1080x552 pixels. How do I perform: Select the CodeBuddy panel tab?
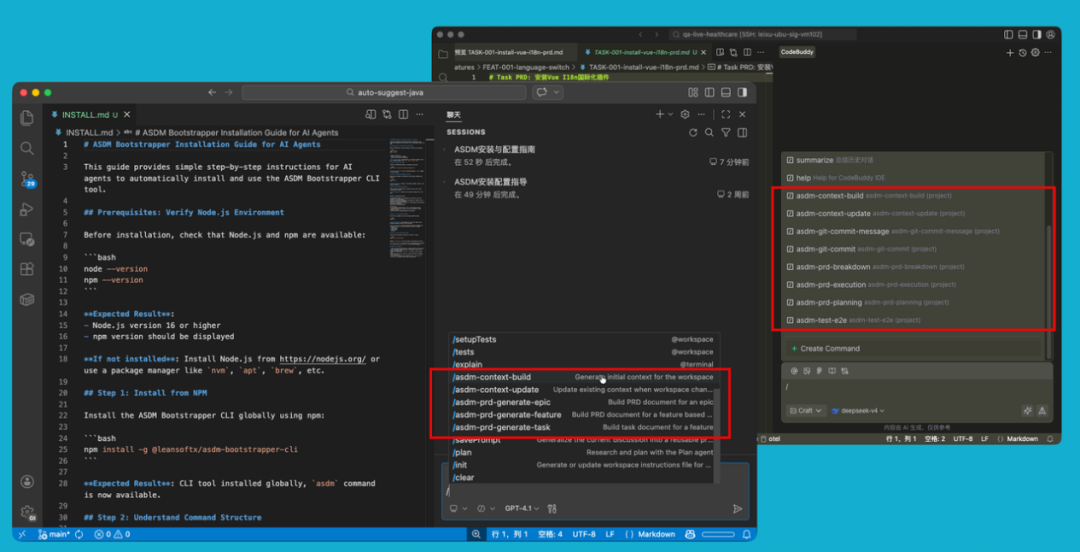[798, 52]
